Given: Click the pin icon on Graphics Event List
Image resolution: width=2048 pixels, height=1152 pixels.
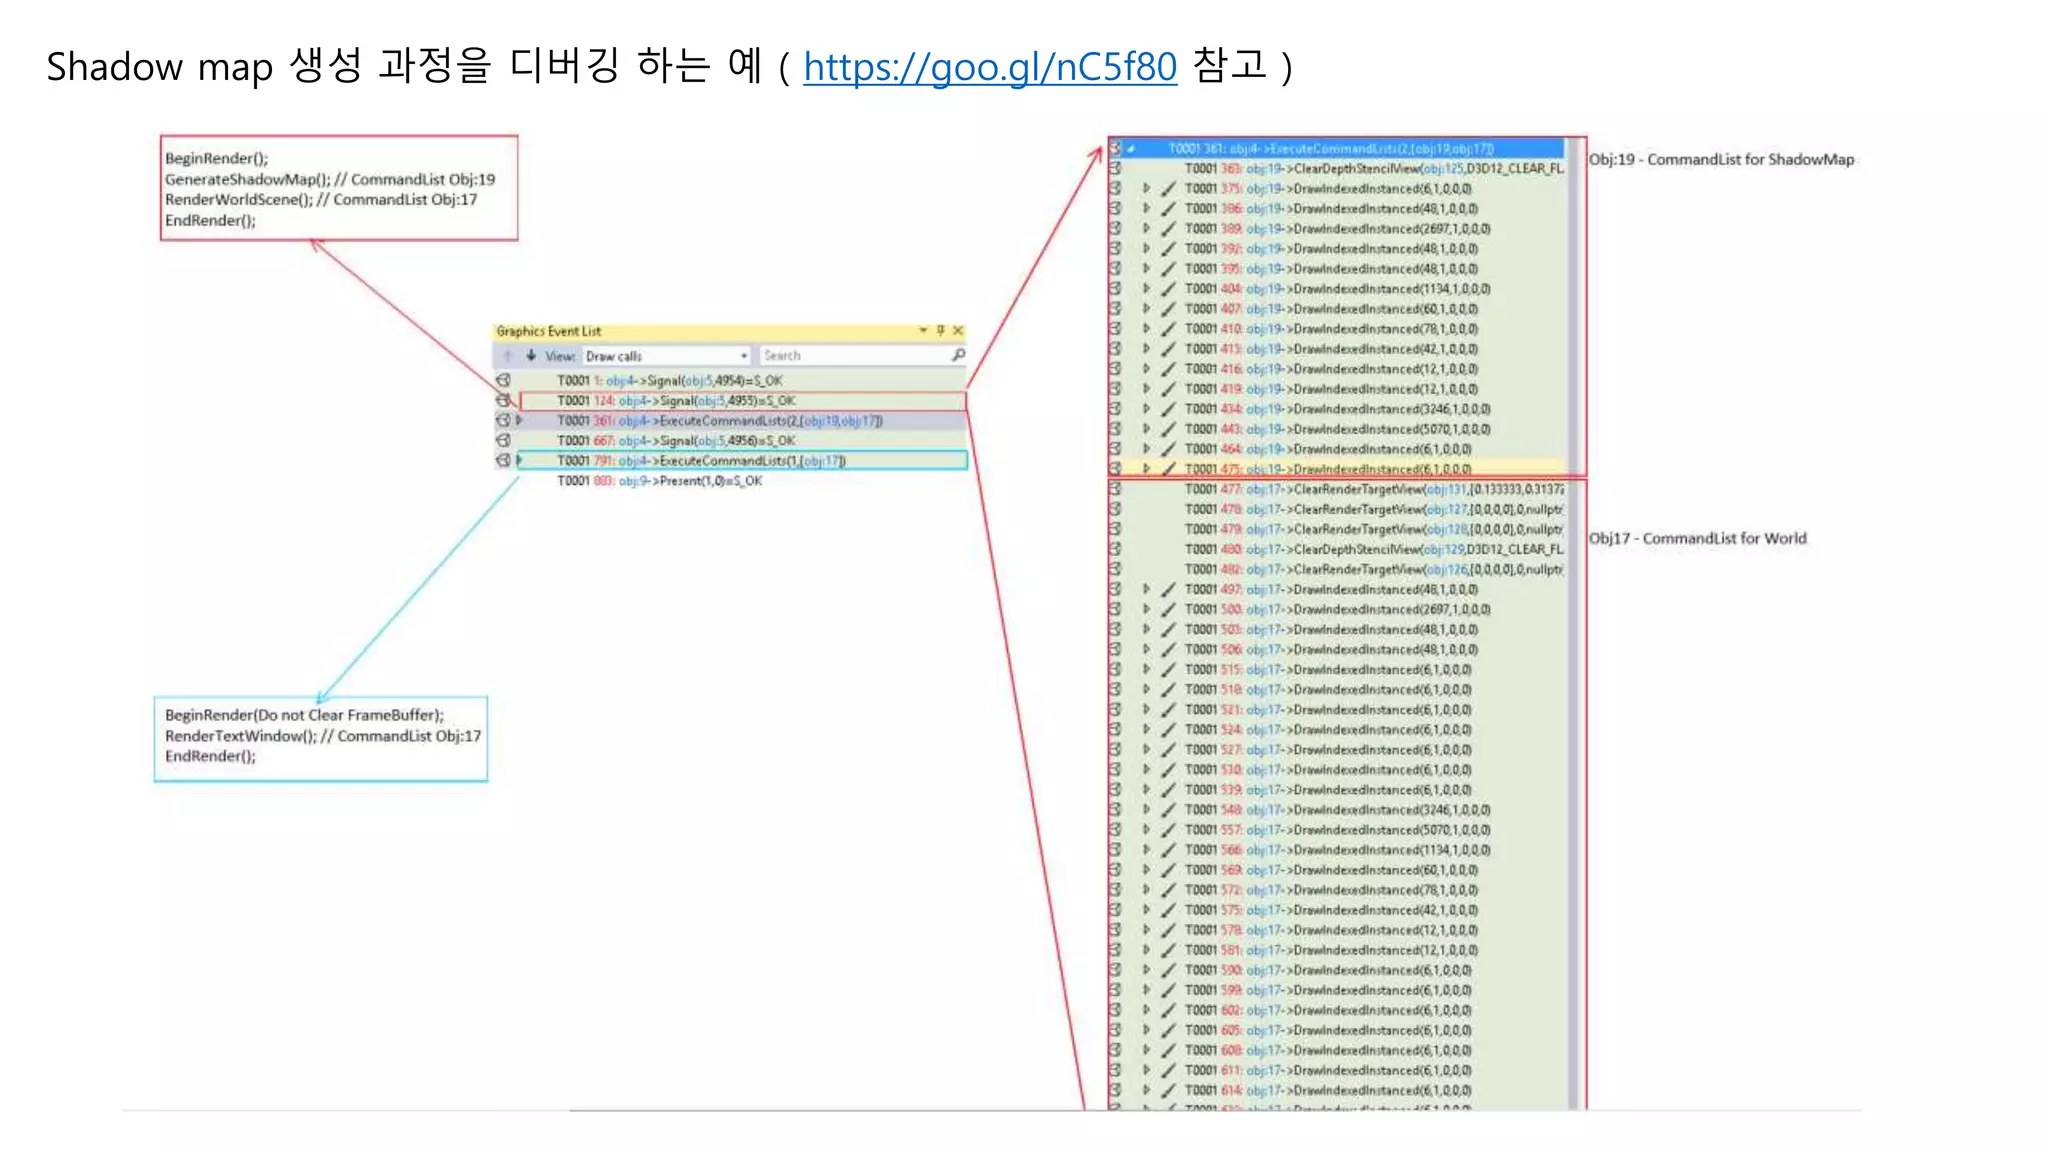Looking at the screenshot, I should (x=940, y=330).
